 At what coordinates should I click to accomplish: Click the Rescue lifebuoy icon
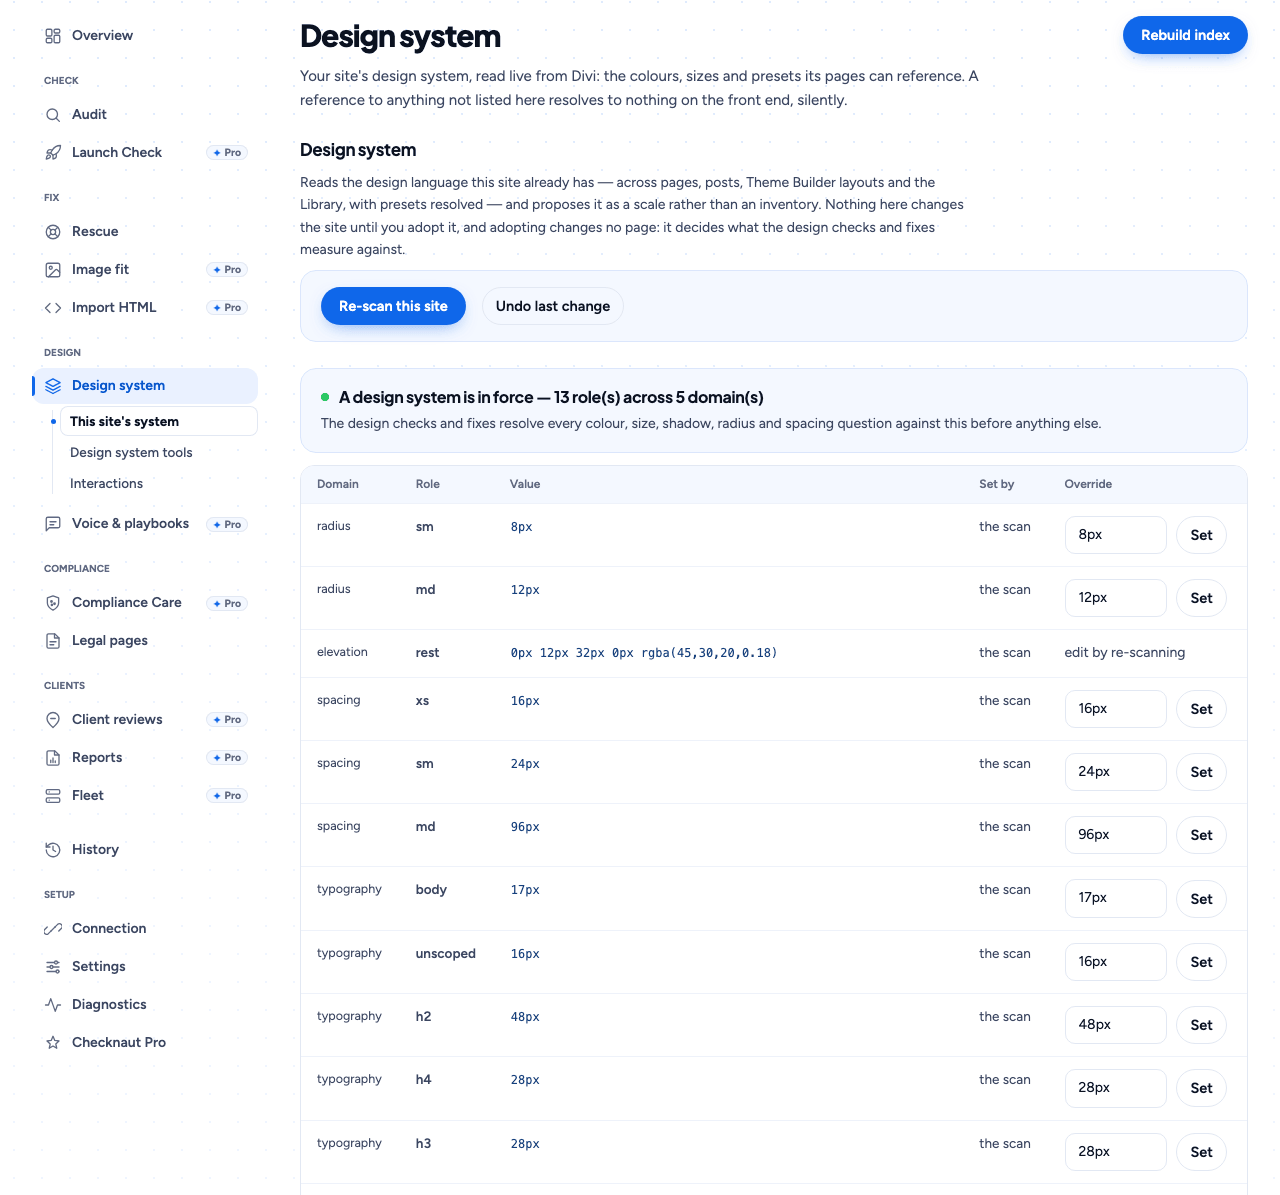point(53,232)
